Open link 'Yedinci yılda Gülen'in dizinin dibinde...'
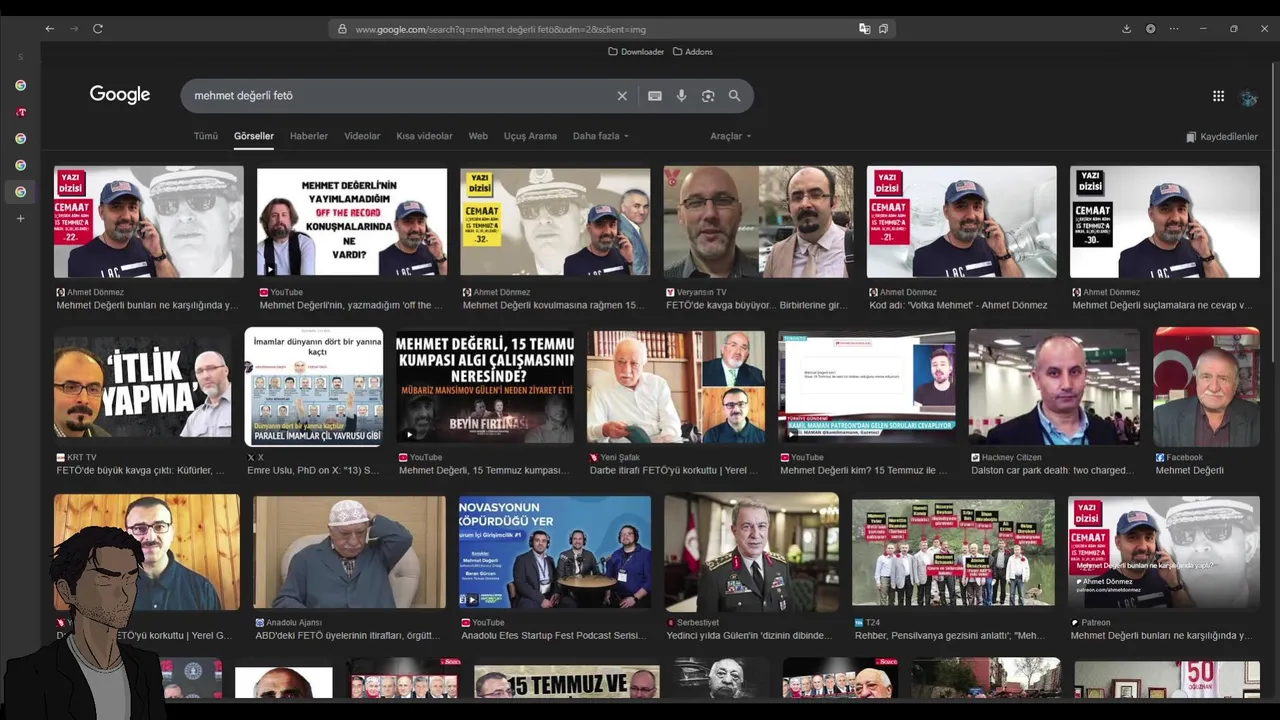 pyautogui.click(x=749, y=636)
